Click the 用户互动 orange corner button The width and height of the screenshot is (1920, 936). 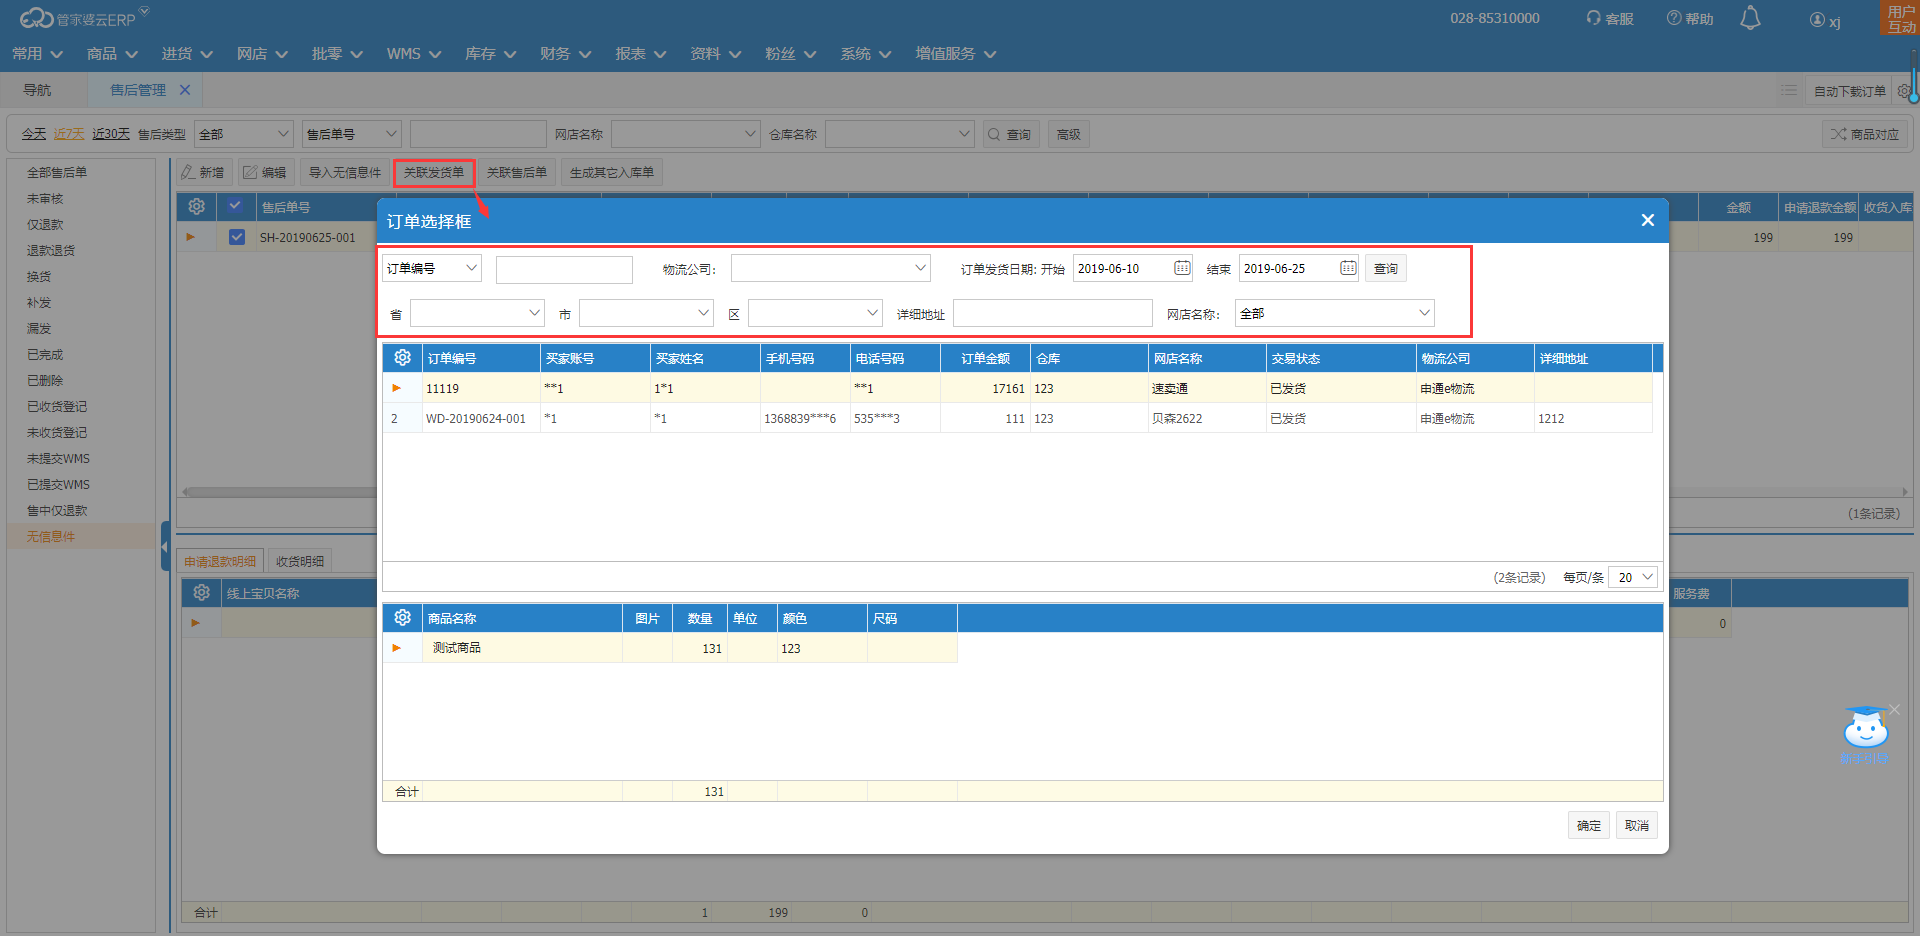pos(1900,18)
